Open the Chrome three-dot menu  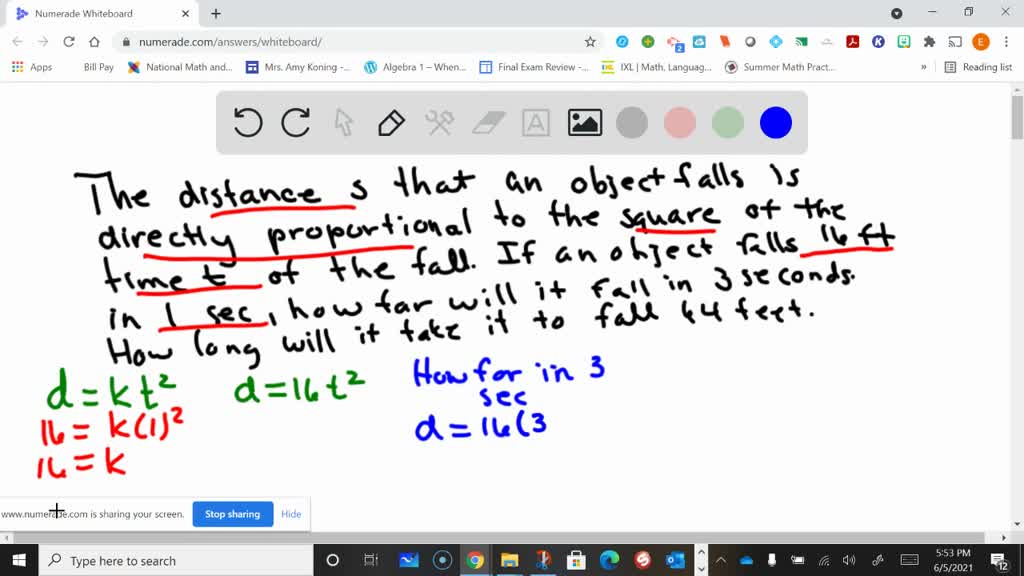pyautogui.click(x=1007, y=42)
